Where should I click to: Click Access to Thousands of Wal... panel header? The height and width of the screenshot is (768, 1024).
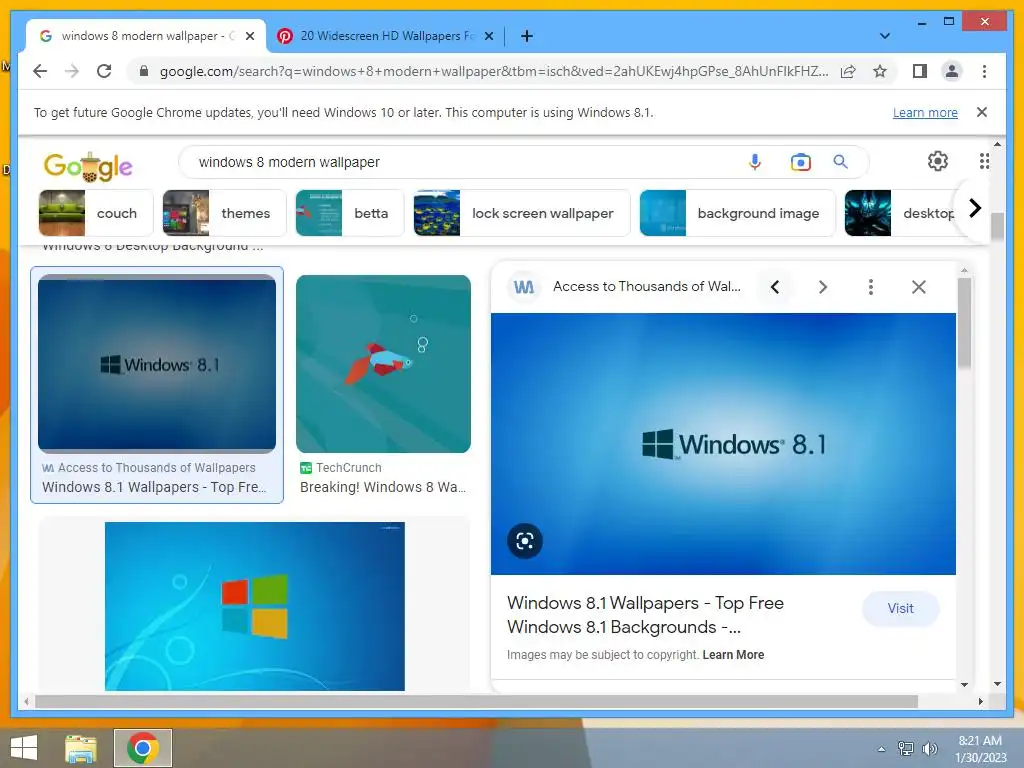click(x=647, y=287)
